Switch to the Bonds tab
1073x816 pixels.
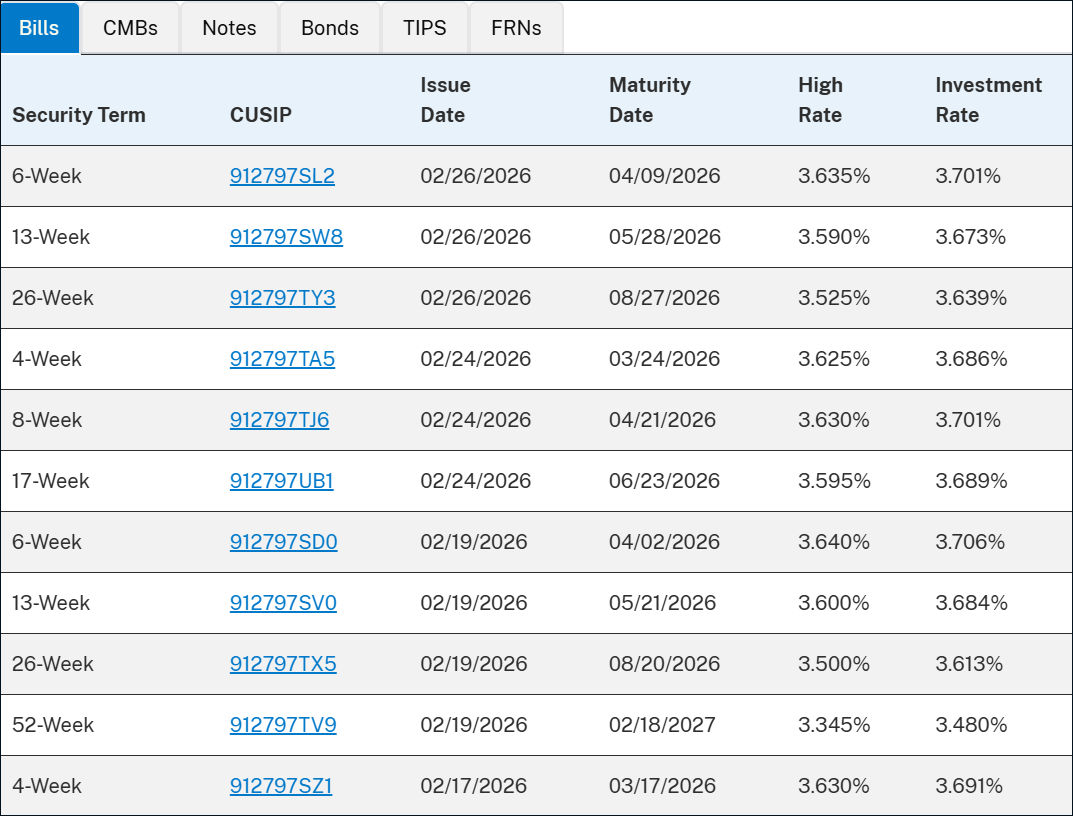[x=330, y=28]
